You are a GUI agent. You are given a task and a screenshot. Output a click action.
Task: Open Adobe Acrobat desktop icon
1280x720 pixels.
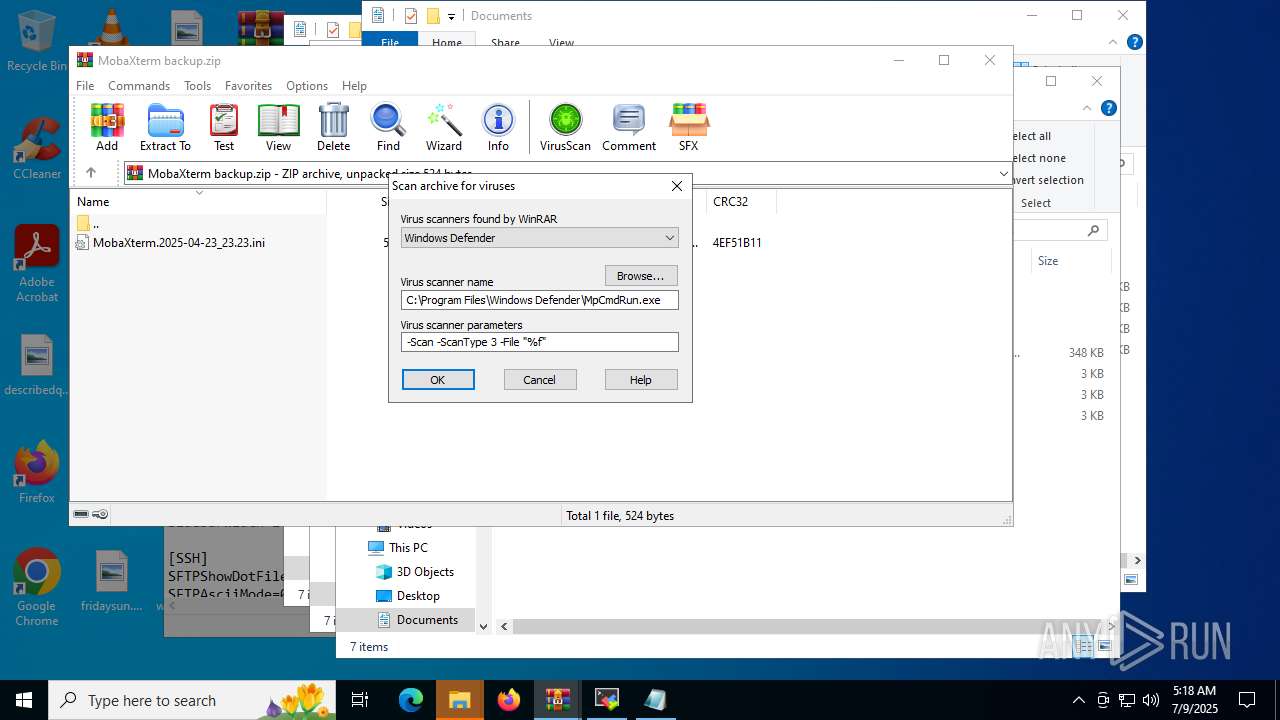pos(37,264)
